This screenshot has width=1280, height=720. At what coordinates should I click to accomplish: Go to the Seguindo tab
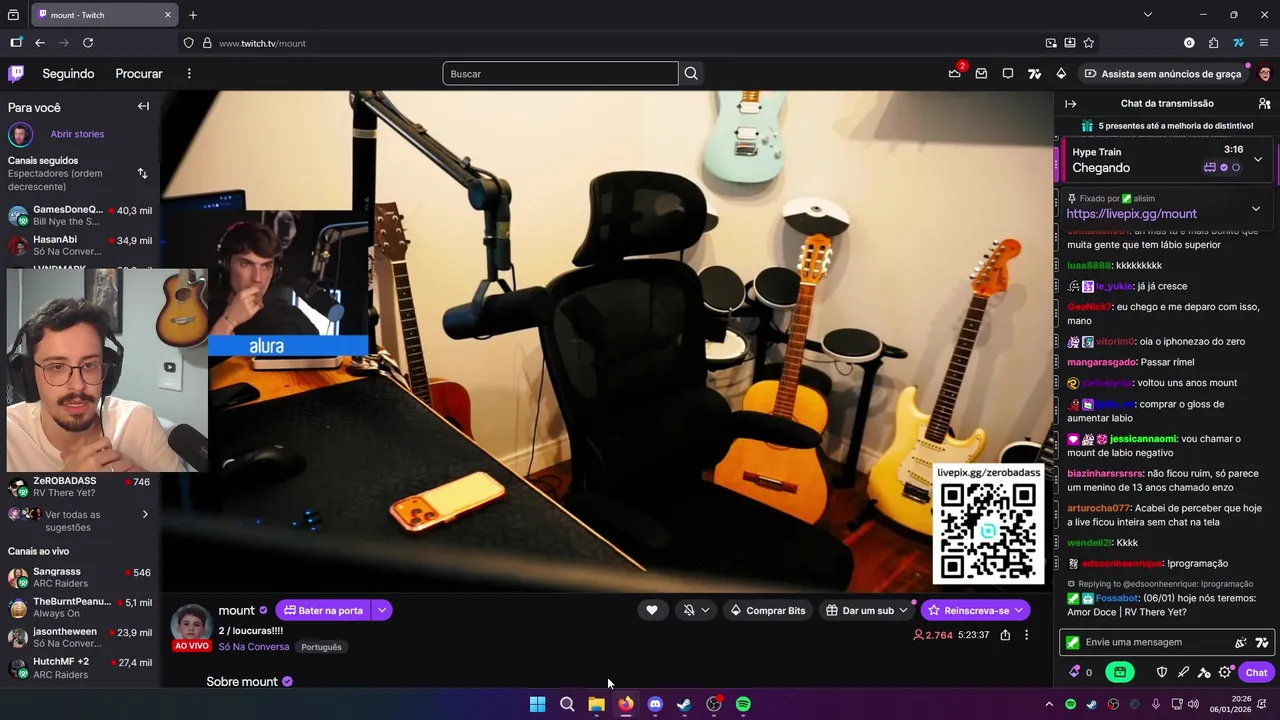[x=68, y=73]
